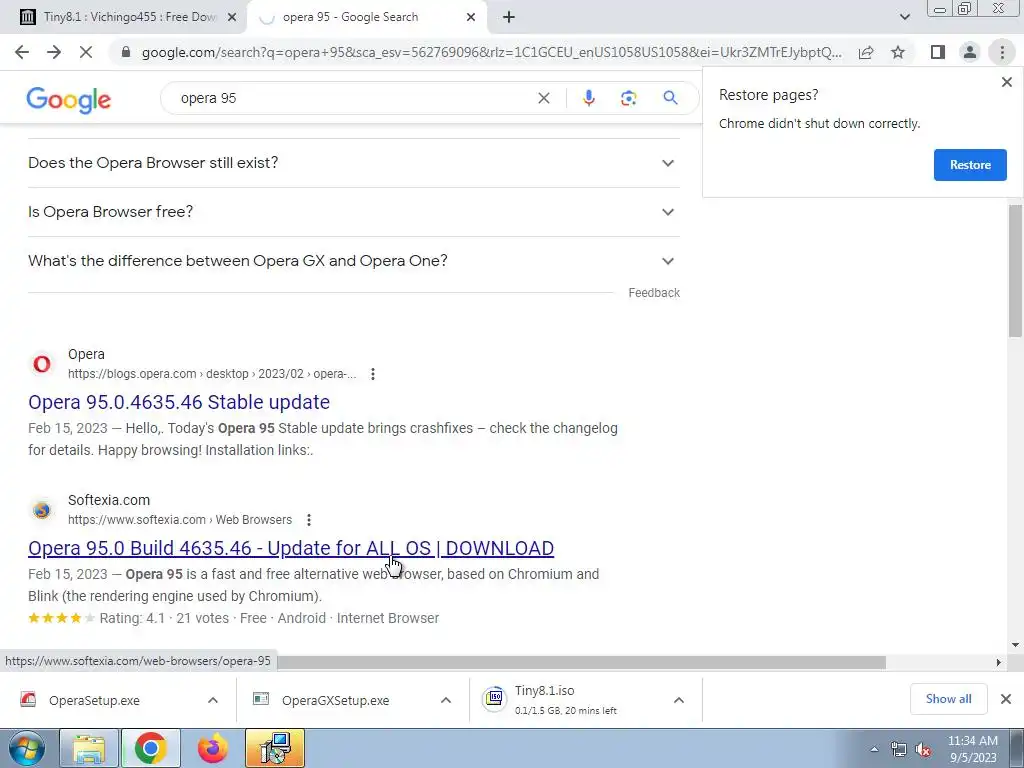Open the OperaSetup.exe download
The height and width of the screenshot is (768, 1024).
click(94, 700)
